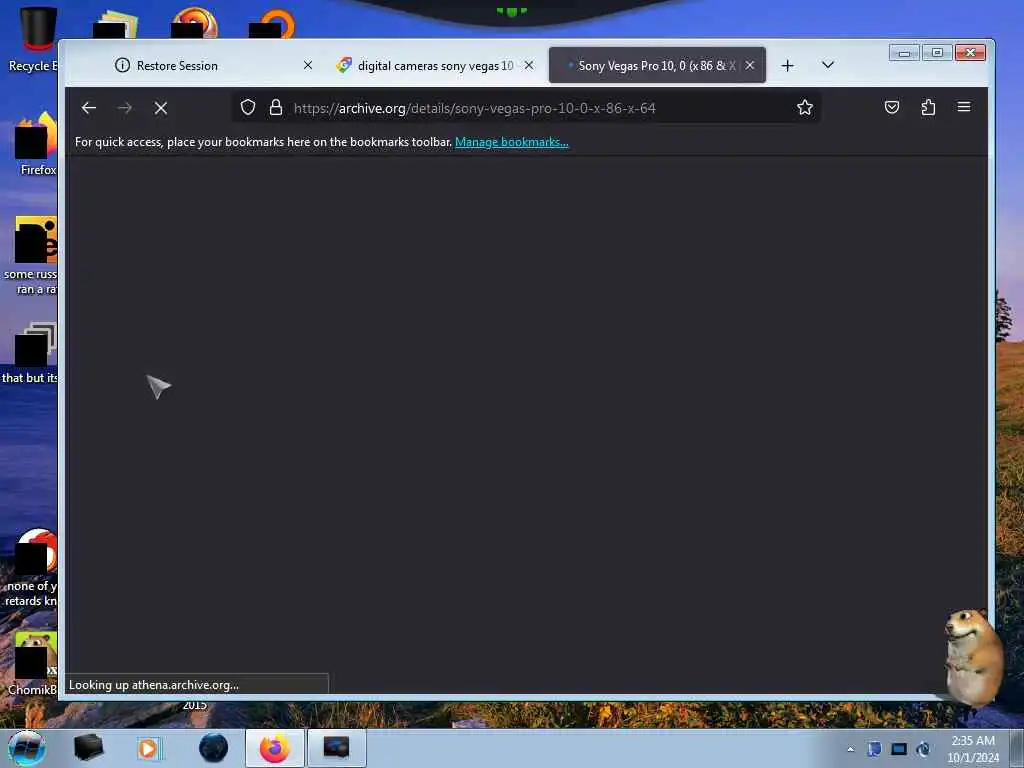View site security padlock info
Screen dimensions: 1024x768
pos(276,107)
